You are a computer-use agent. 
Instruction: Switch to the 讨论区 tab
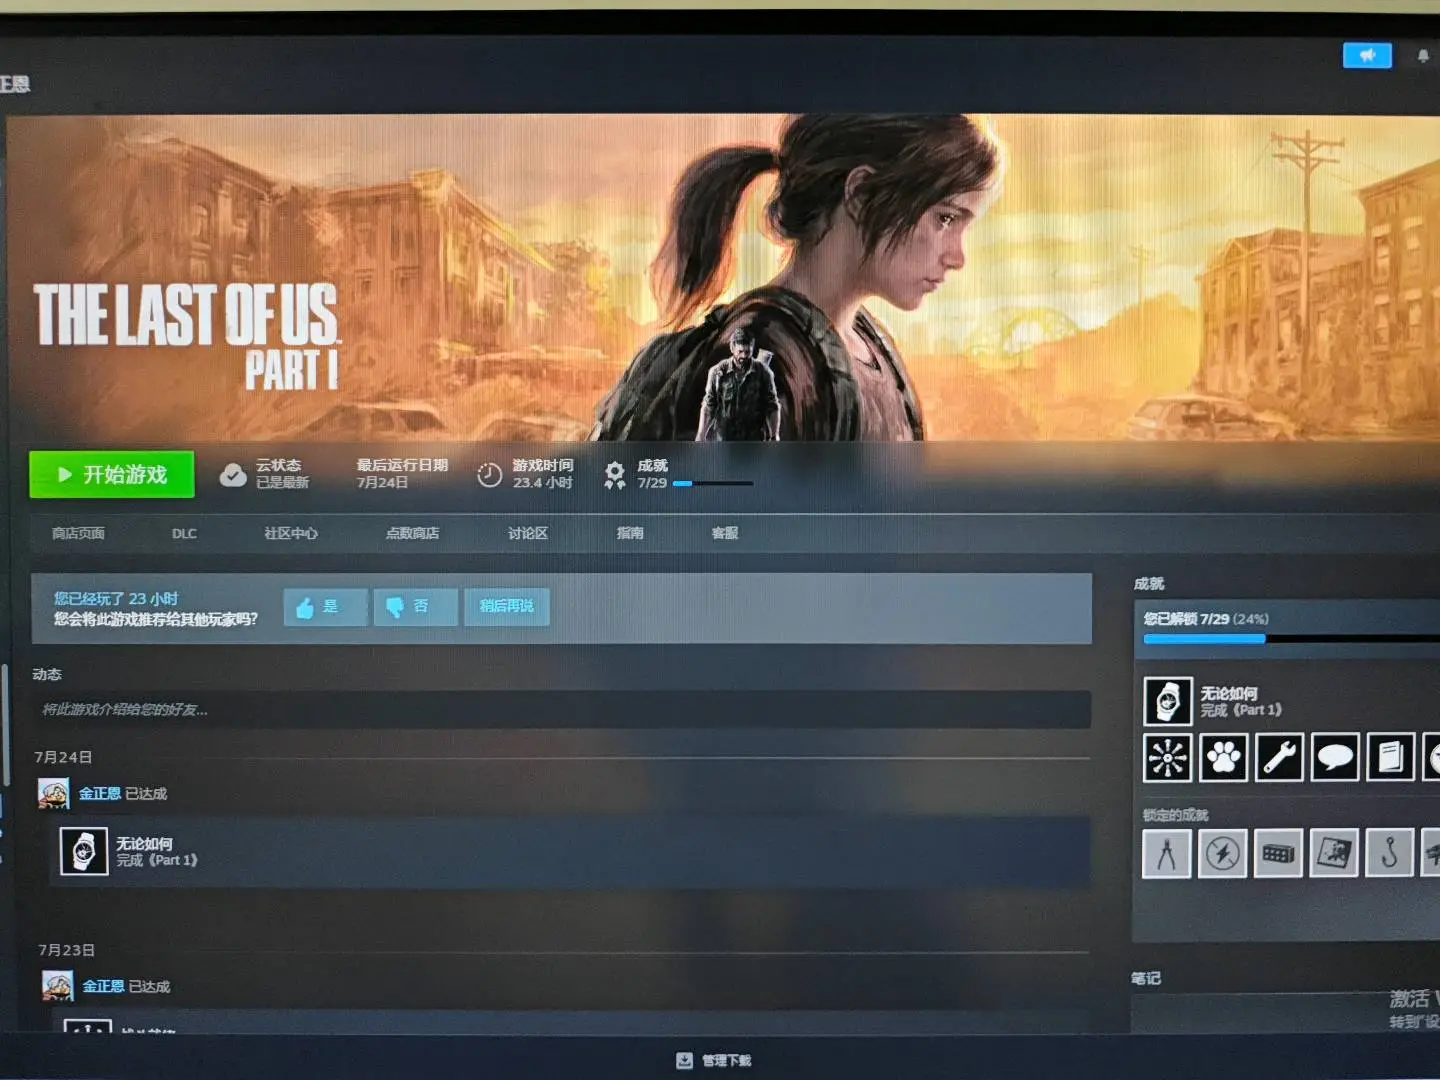[528, 533]
